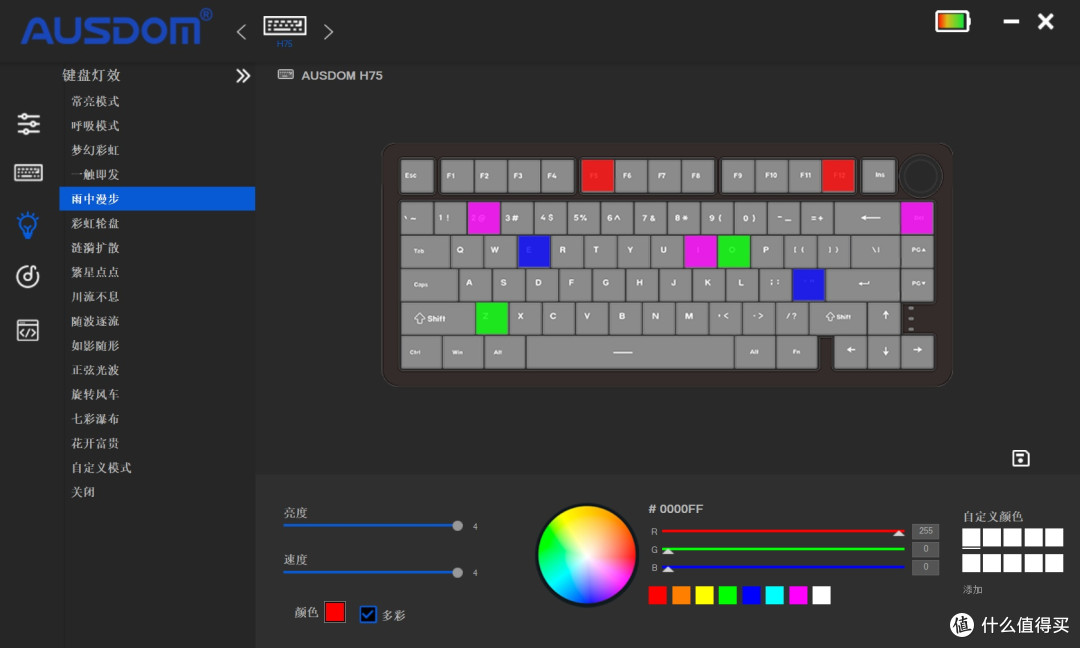1080x648 pixels.
Task: Click the blue B channel slider
Action: (x=783, y=567)
